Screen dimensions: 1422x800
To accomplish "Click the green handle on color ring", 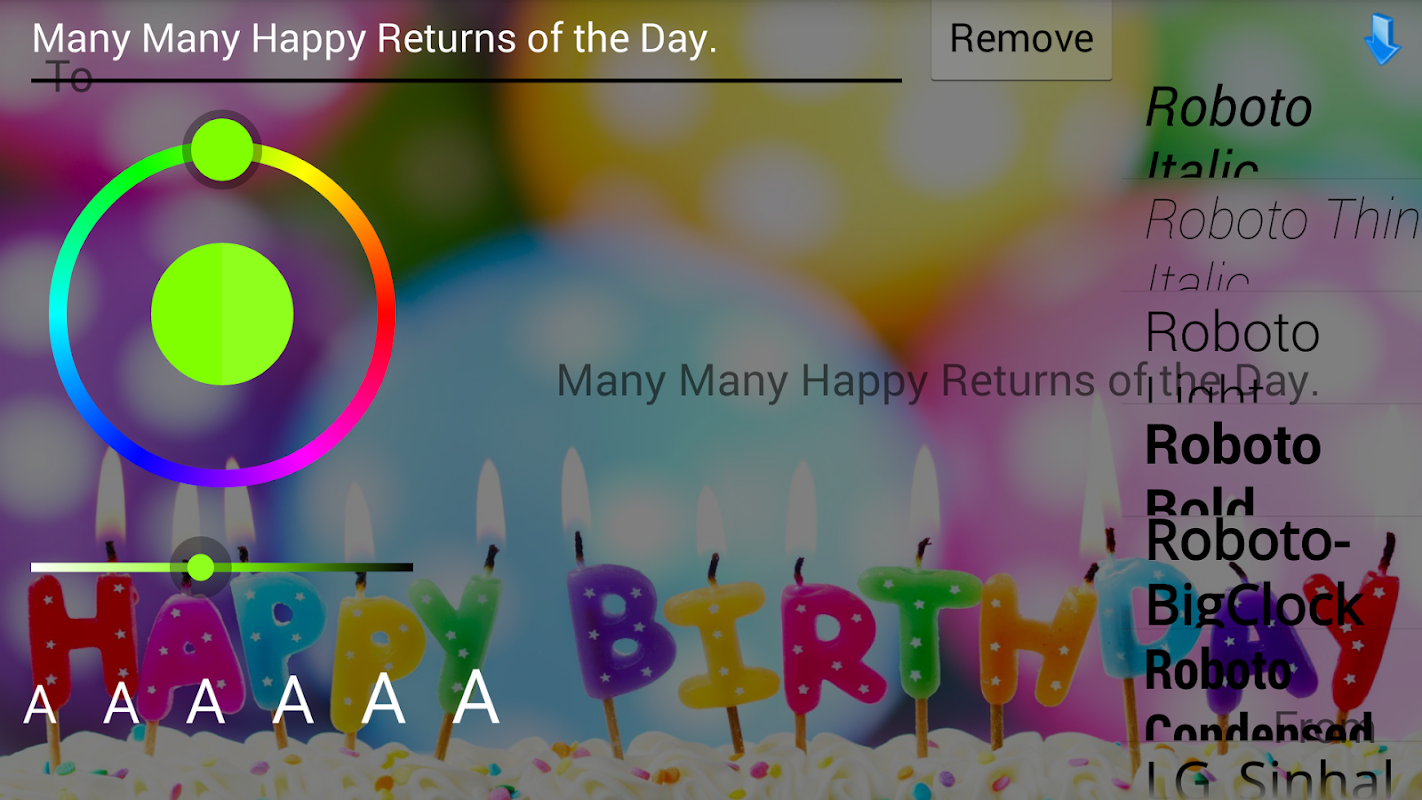I will click(x=222, y=149).
